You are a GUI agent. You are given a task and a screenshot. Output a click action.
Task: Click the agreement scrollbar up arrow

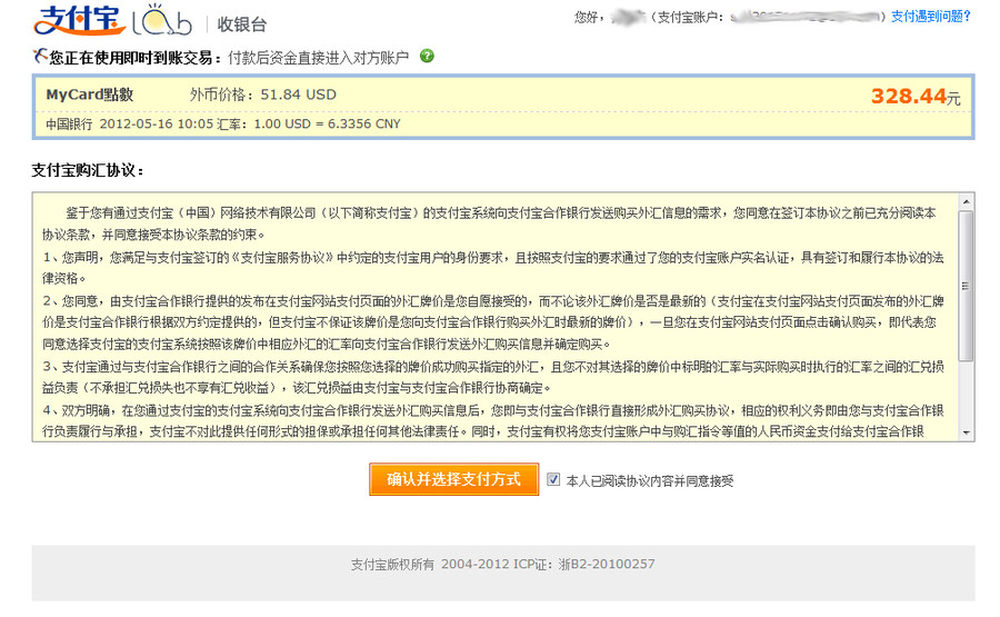(x=966, y=202)
